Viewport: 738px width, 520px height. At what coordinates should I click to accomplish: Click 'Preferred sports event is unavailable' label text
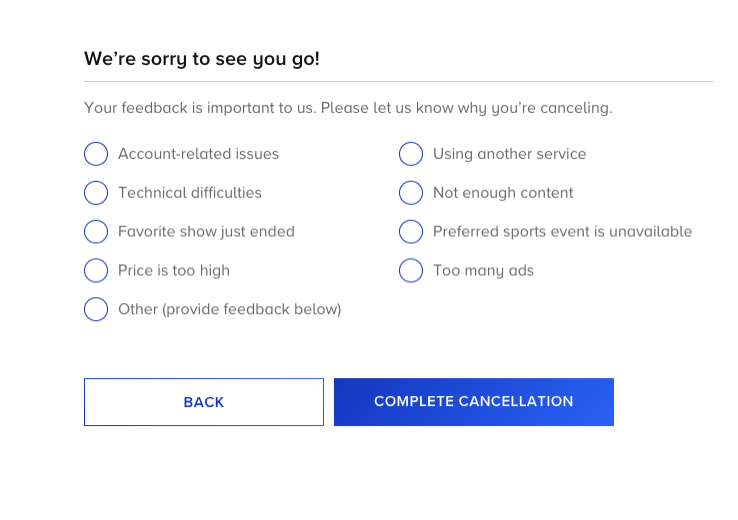point(562,232)
